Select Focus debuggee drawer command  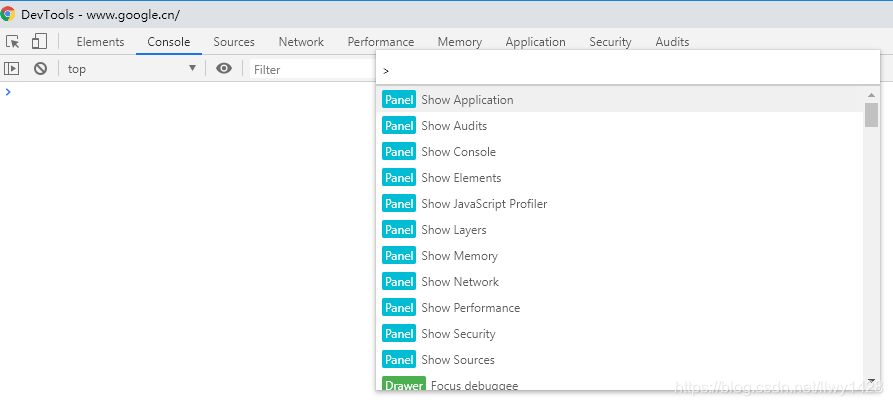point(620,382)
